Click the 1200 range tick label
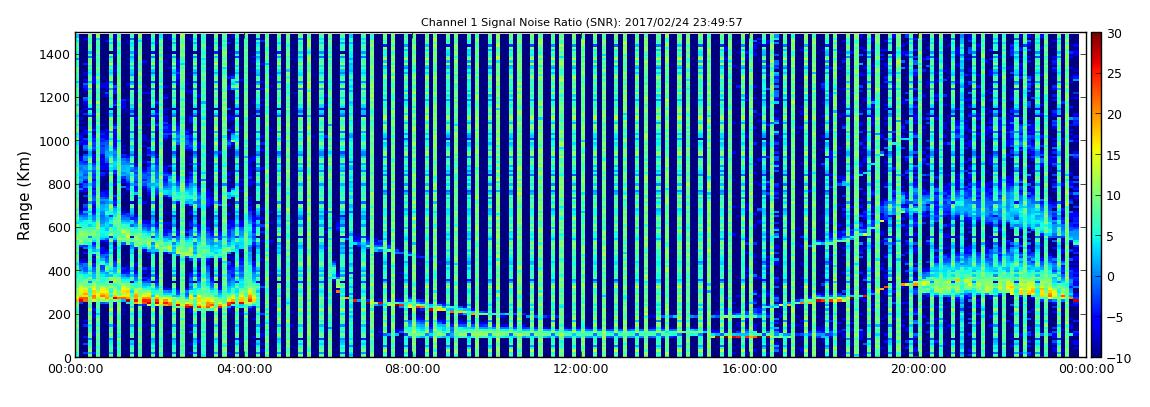 click(56, 98)
